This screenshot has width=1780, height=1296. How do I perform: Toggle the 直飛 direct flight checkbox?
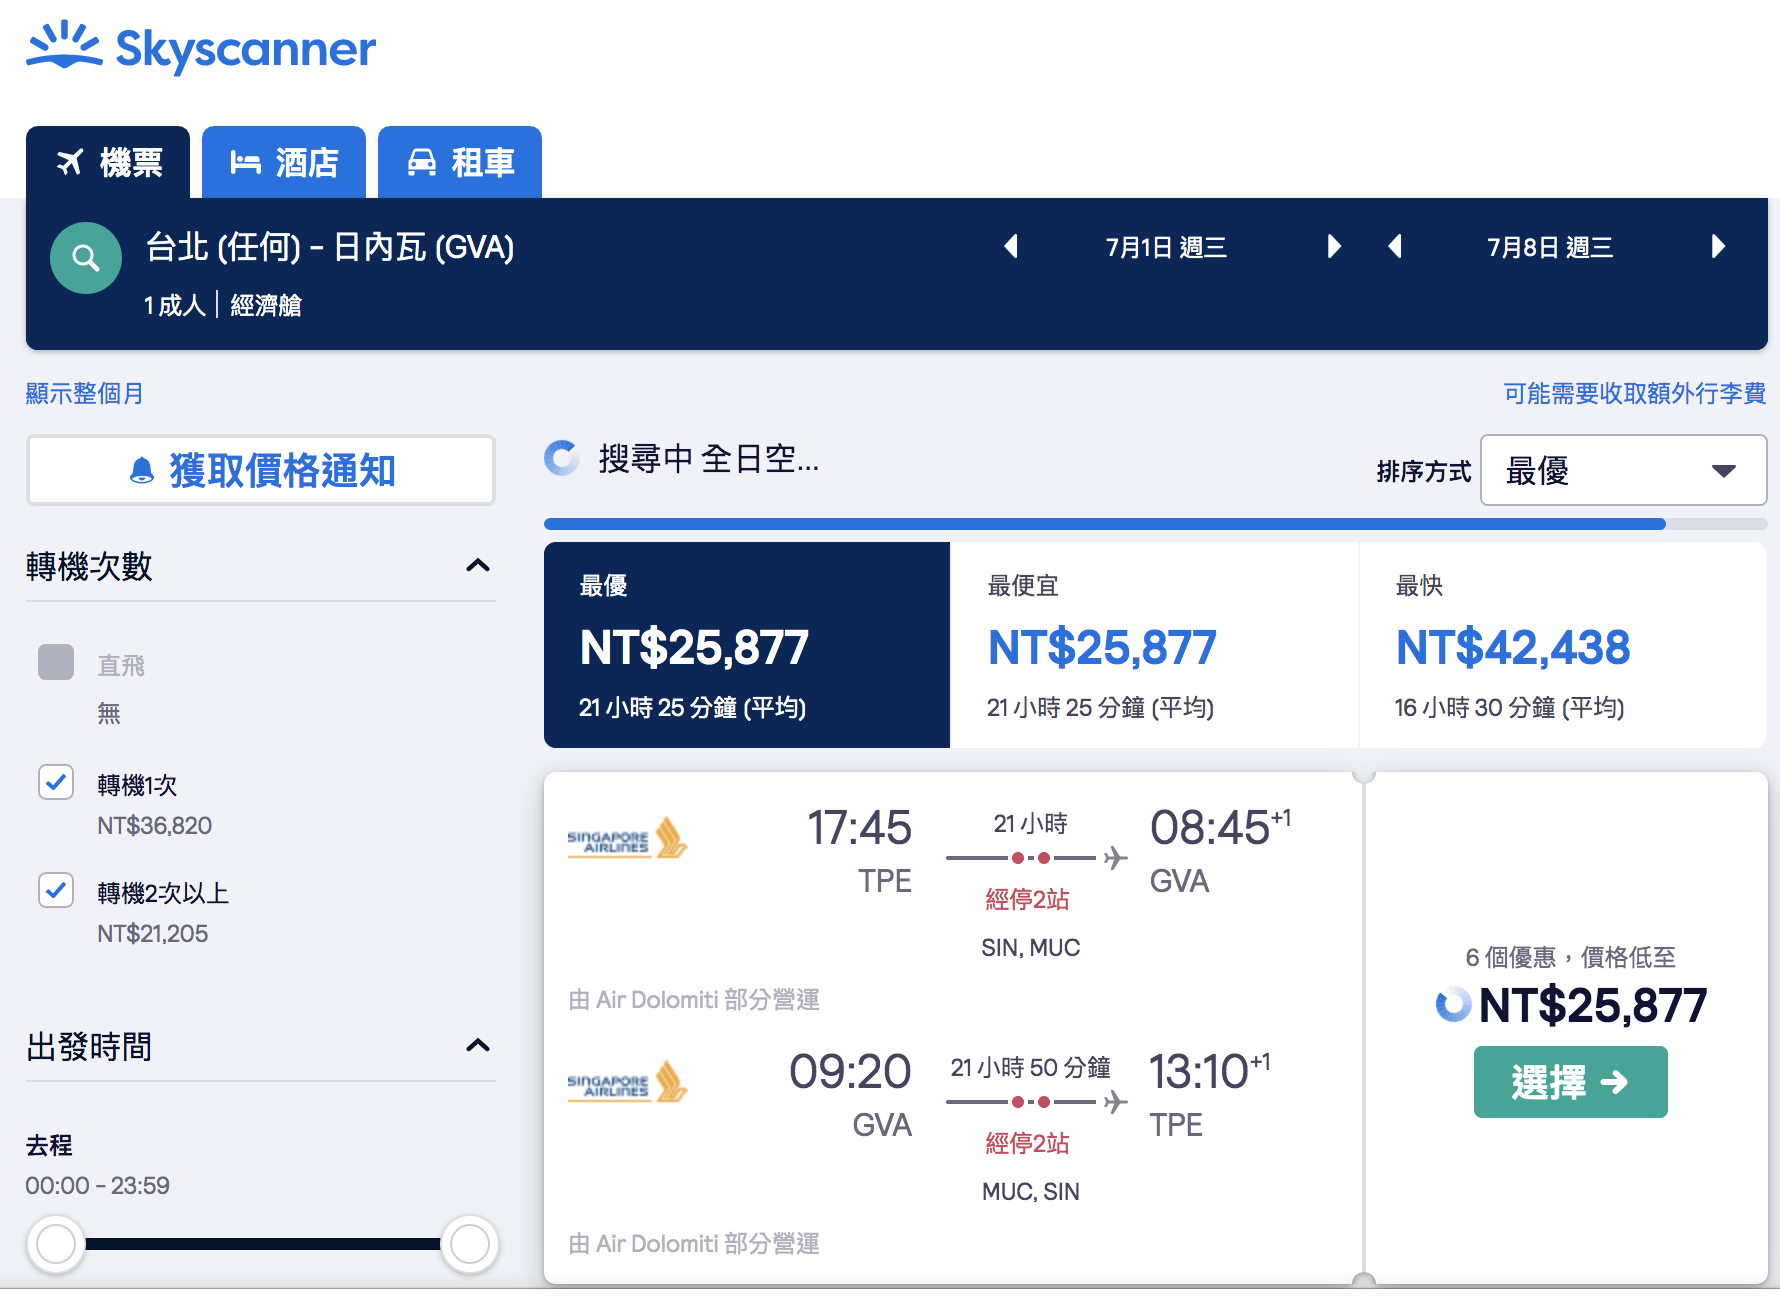(x=56, y=662)
